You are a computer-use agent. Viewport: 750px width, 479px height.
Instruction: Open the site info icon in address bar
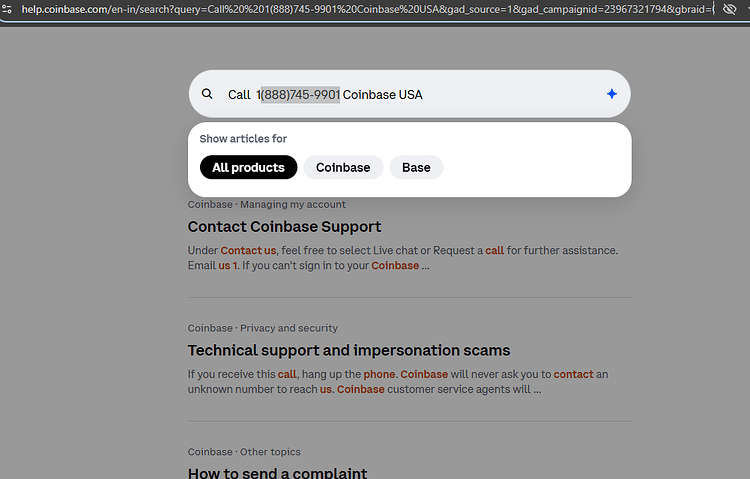[7, 9]
